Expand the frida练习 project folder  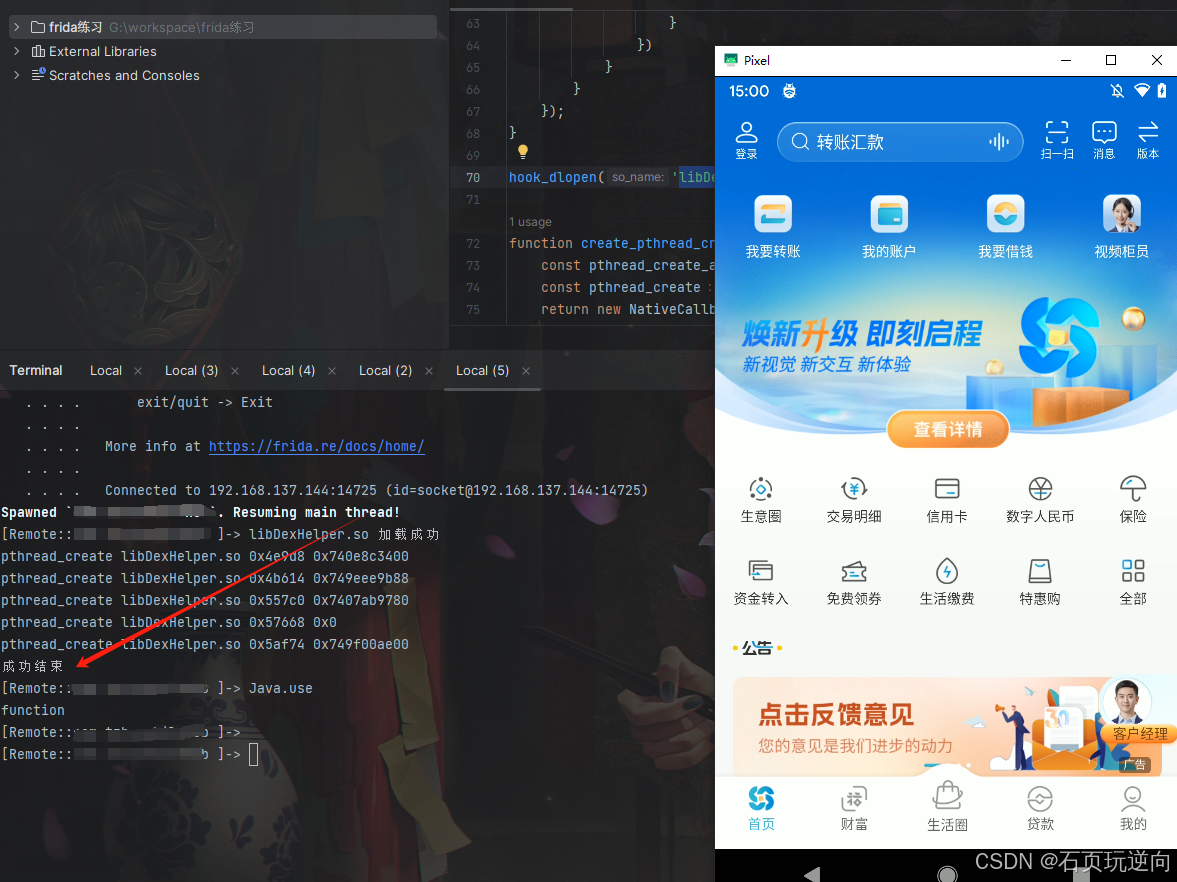(17, 27)
